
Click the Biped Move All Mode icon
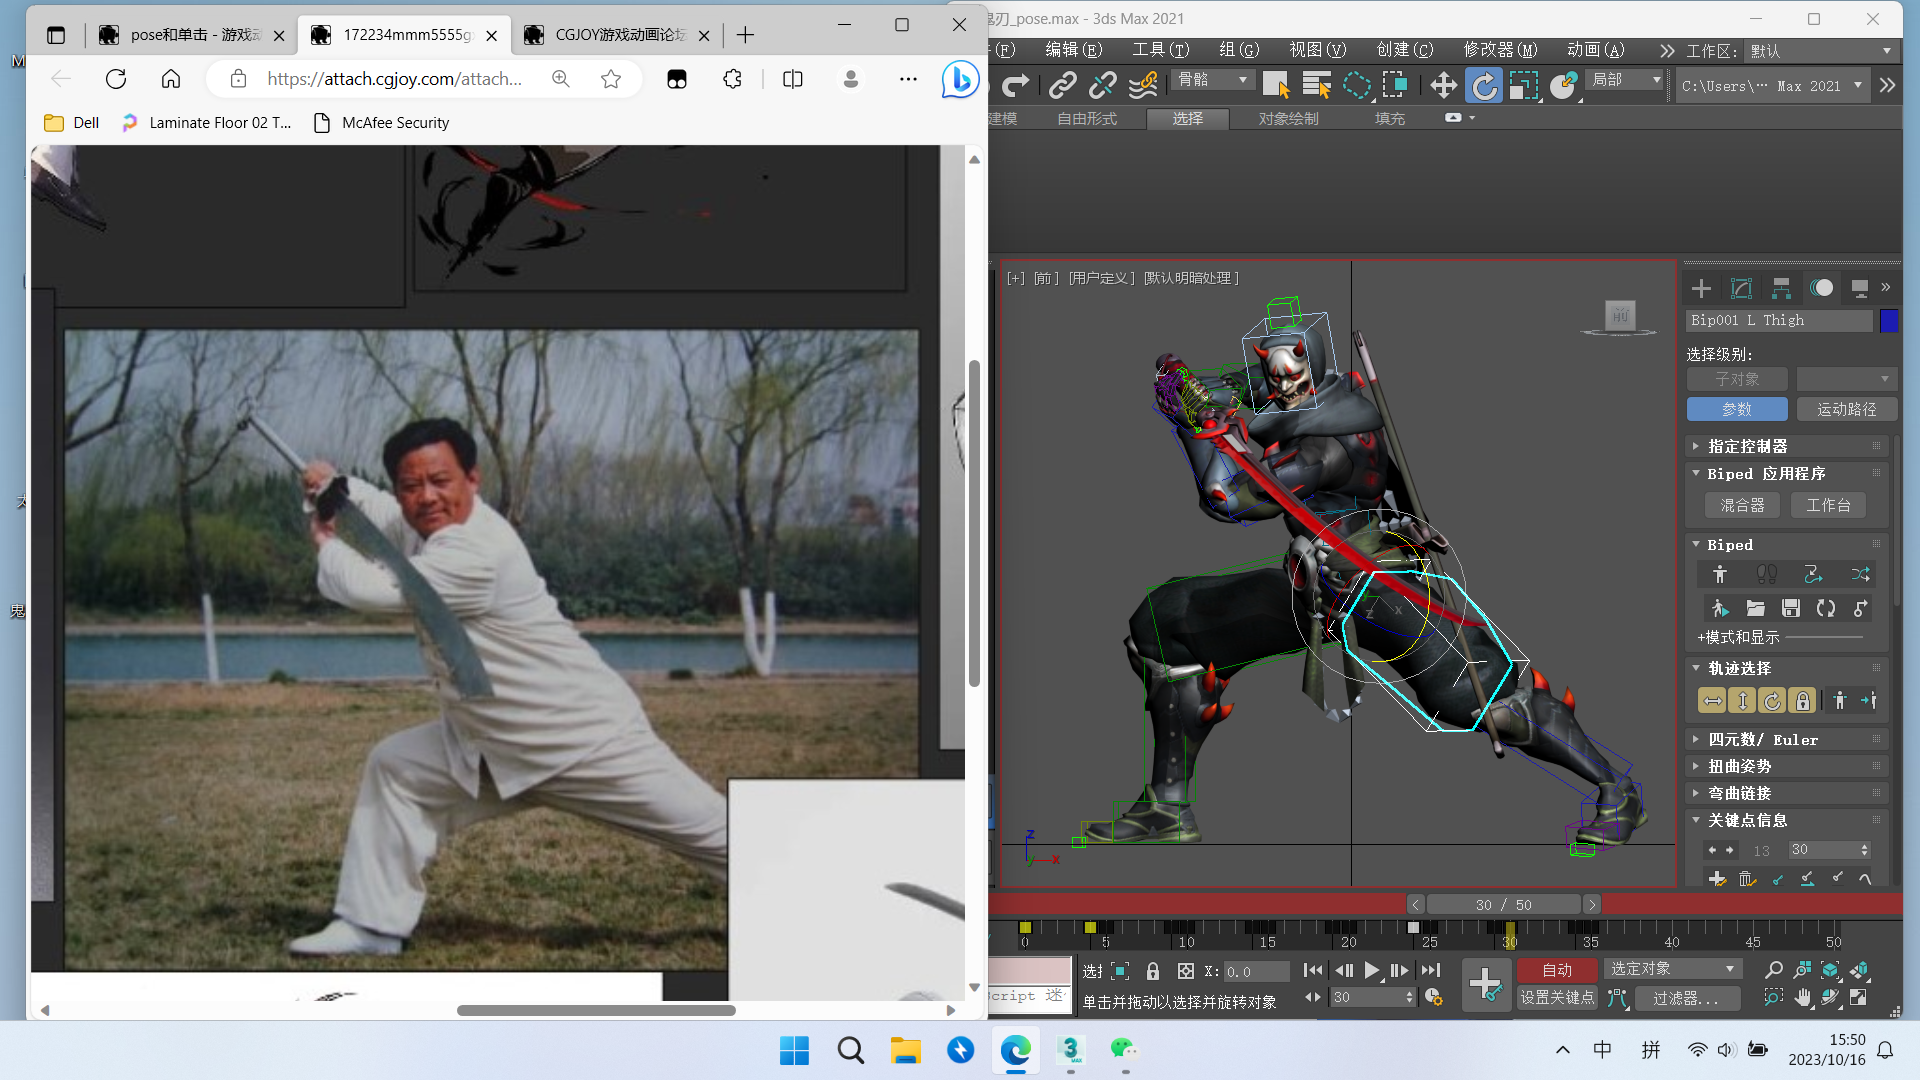pyautogui.click(x=1861, y=608)
